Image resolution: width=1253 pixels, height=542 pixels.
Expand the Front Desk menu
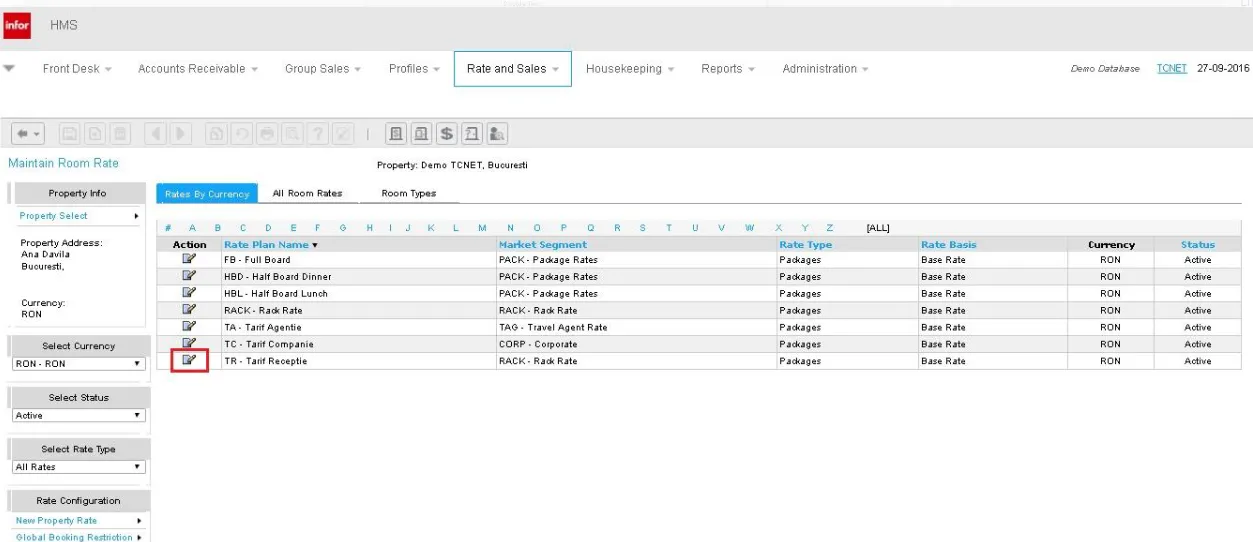pyautogui.click(x=76, y=69)
